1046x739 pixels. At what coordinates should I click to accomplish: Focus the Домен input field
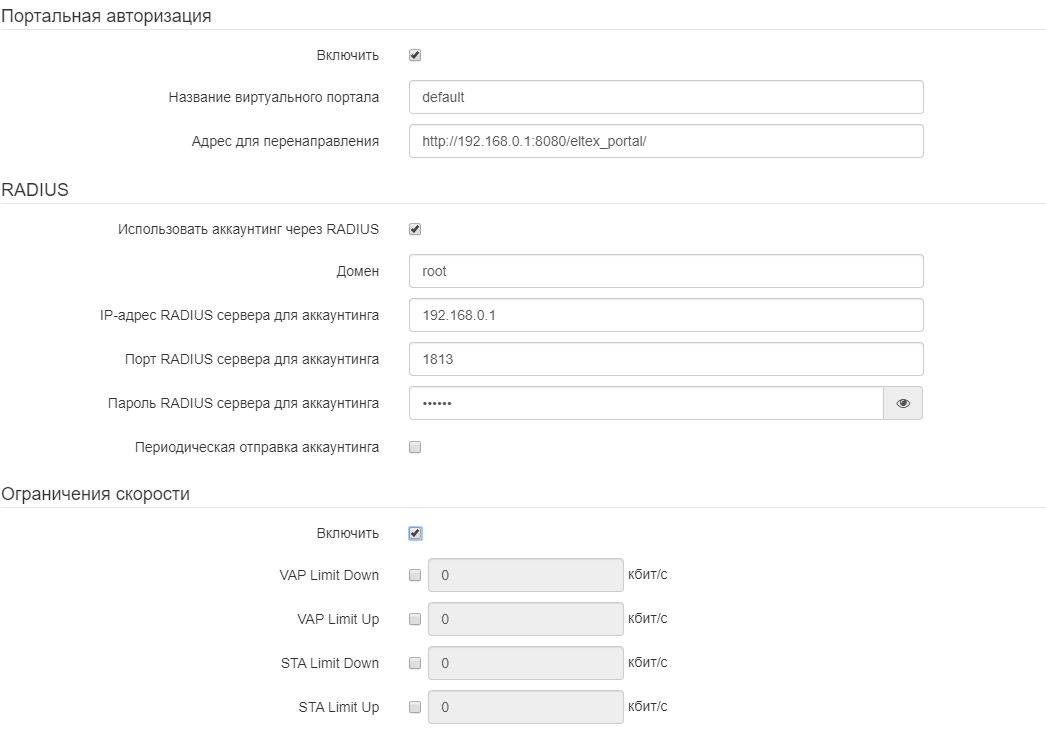[666, 271]
